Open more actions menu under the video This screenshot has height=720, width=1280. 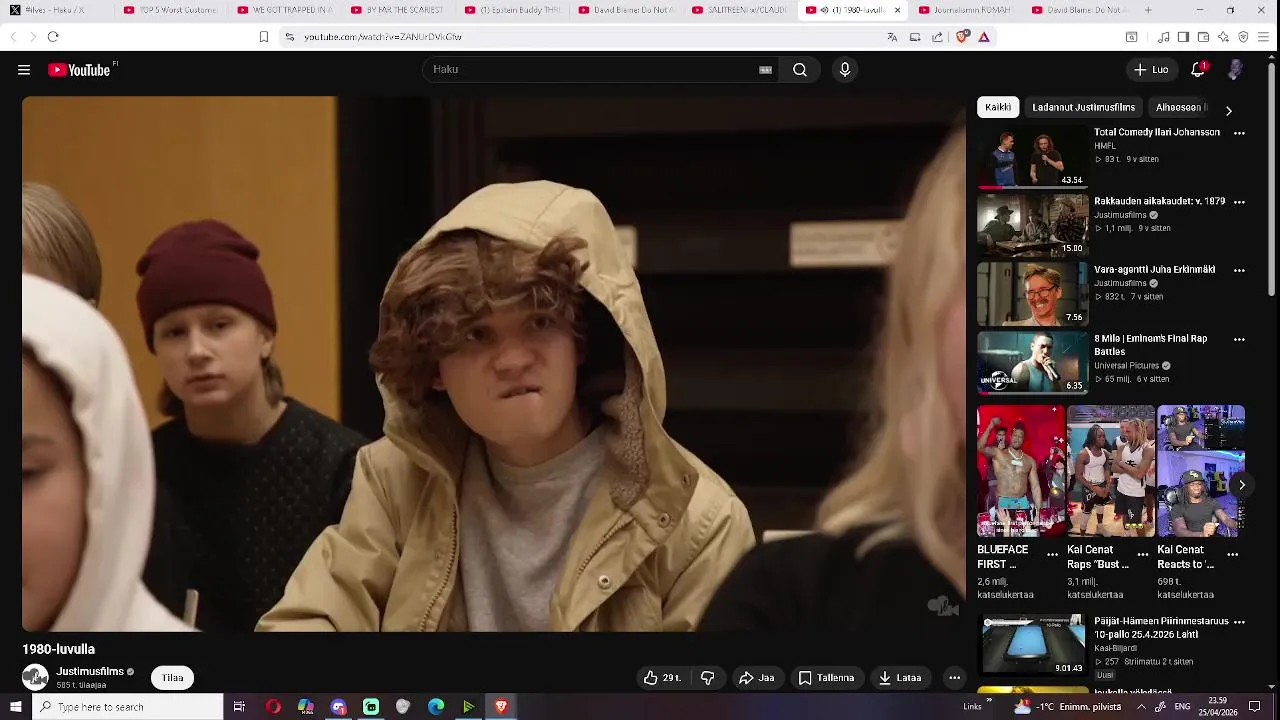(954, 678)
